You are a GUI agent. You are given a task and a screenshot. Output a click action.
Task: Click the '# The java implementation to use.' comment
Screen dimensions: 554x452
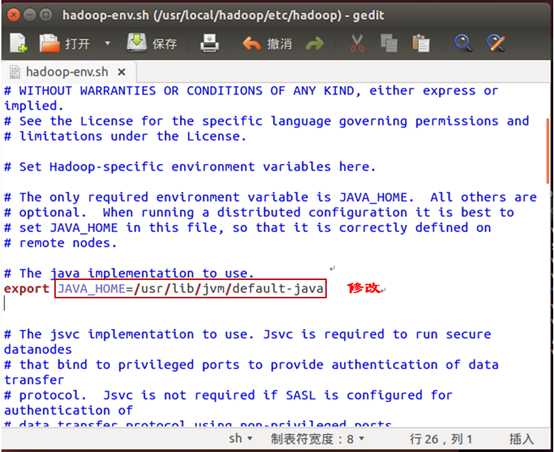(x=129, y=273)
